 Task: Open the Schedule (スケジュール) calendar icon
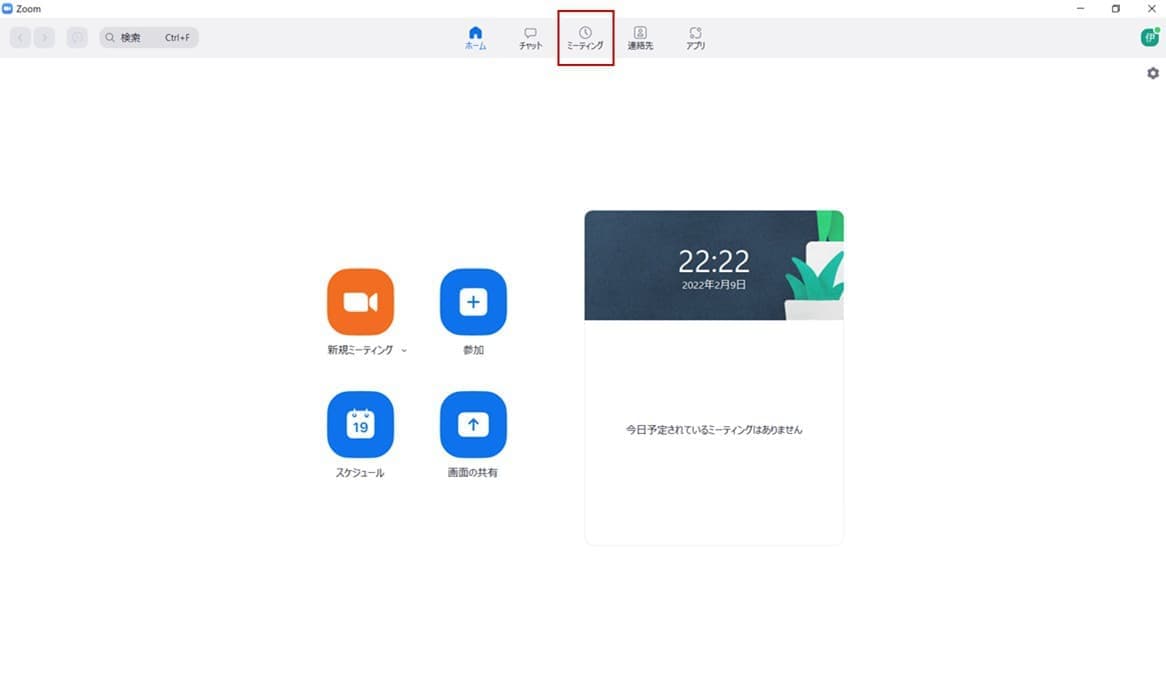pos(360,425)
